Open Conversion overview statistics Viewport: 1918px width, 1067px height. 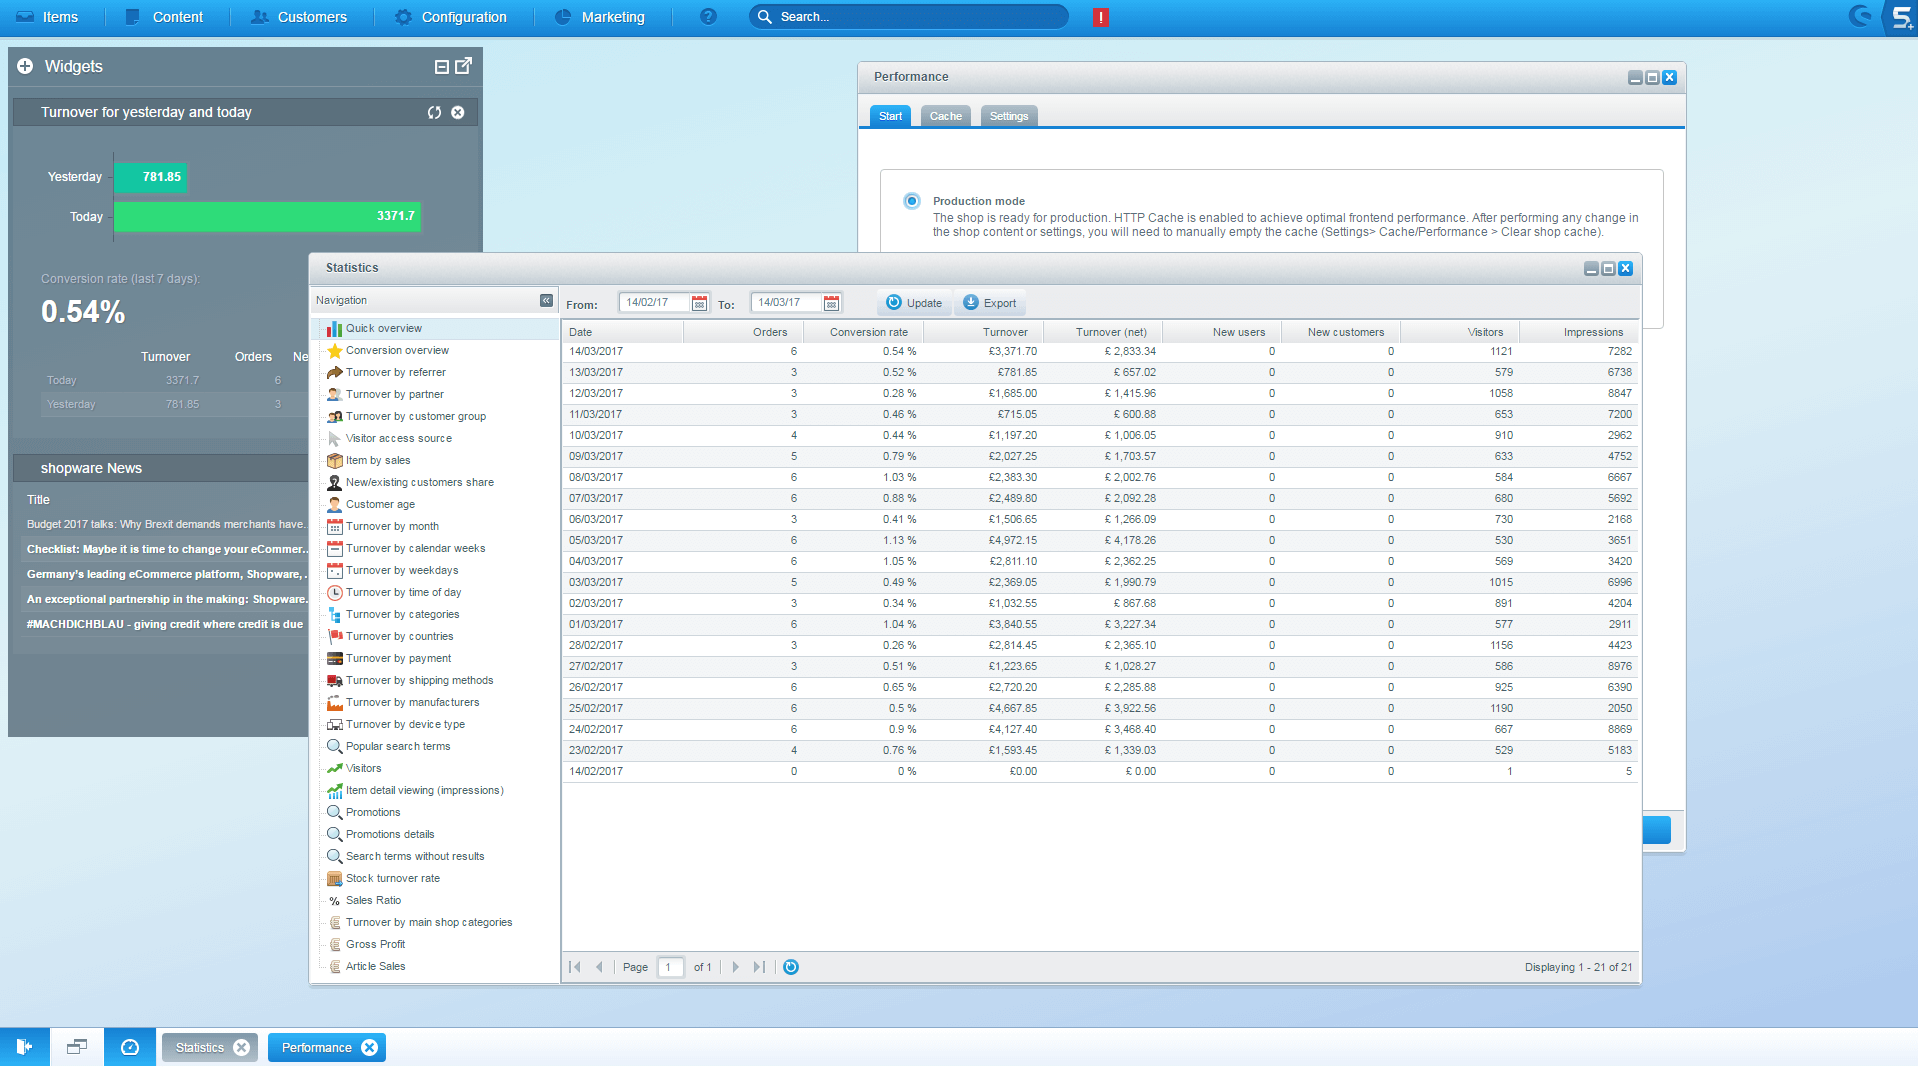coord(397,350)
